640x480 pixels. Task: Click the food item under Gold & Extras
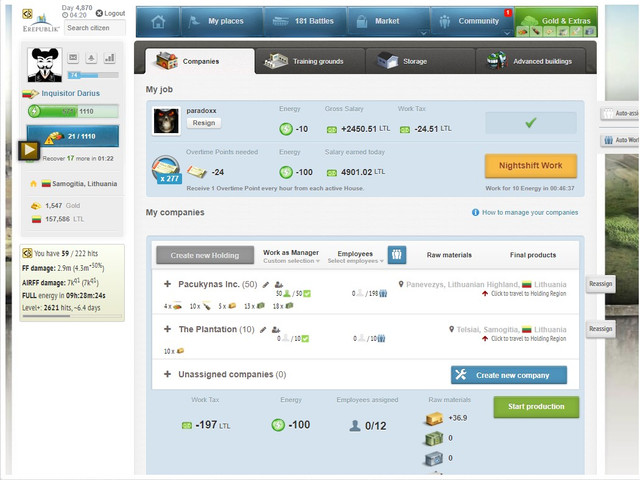point(523,31)
